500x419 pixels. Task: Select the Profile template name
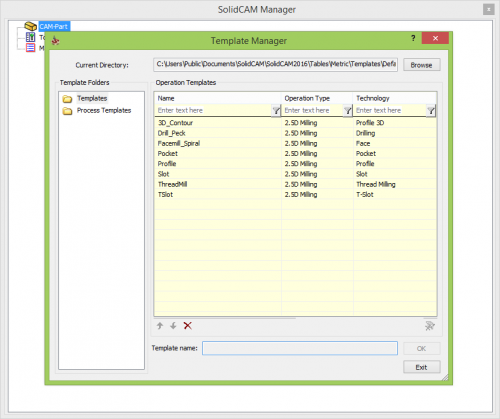pyautogui.click(x=167, y=164)
